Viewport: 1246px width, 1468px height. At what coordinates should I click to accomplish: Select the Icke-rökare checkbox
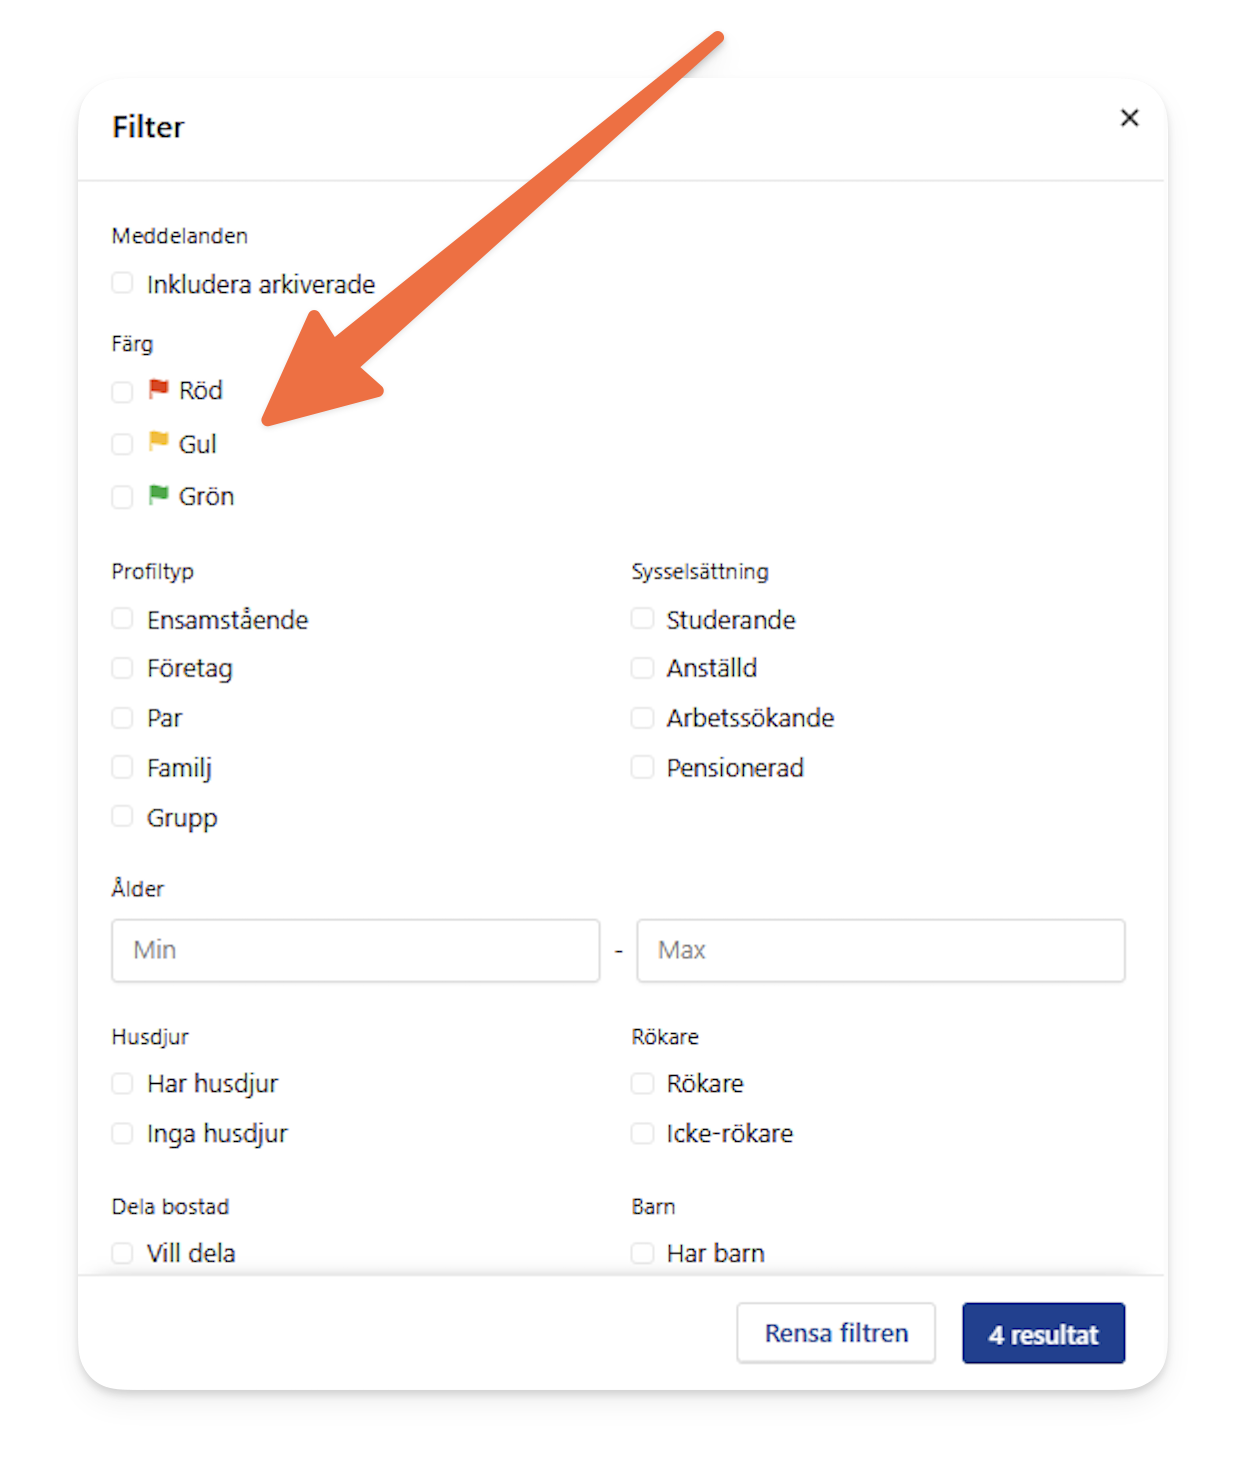pos(642,1133)
